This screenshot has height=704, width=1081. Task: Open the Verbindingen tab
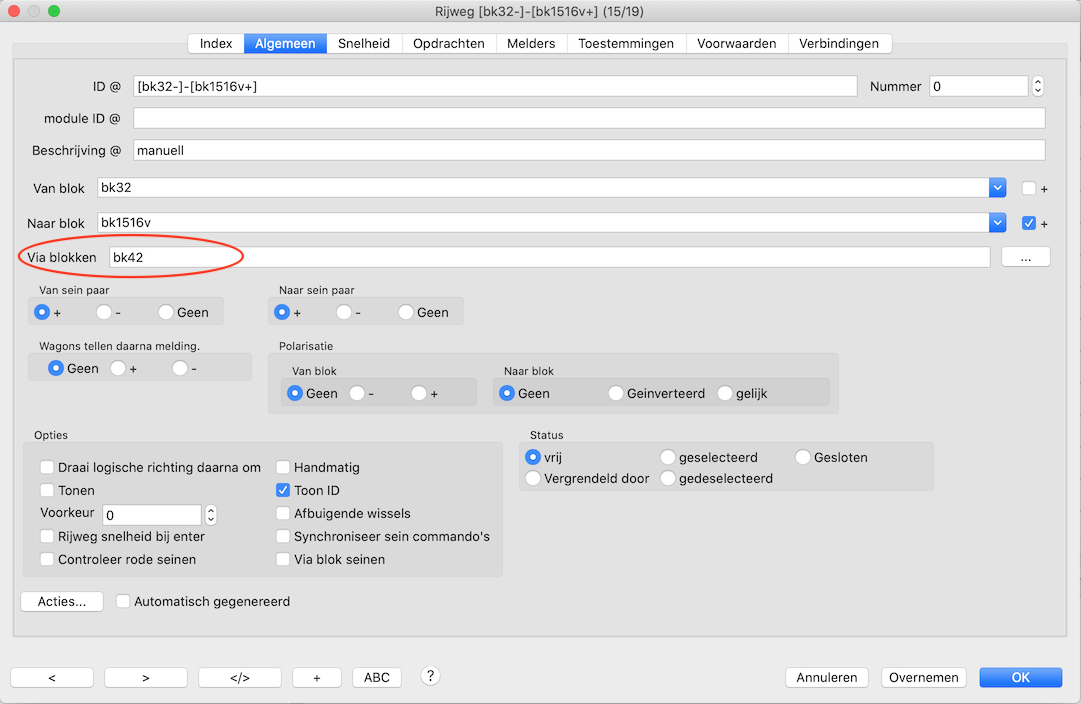click(x=838, y=44)
